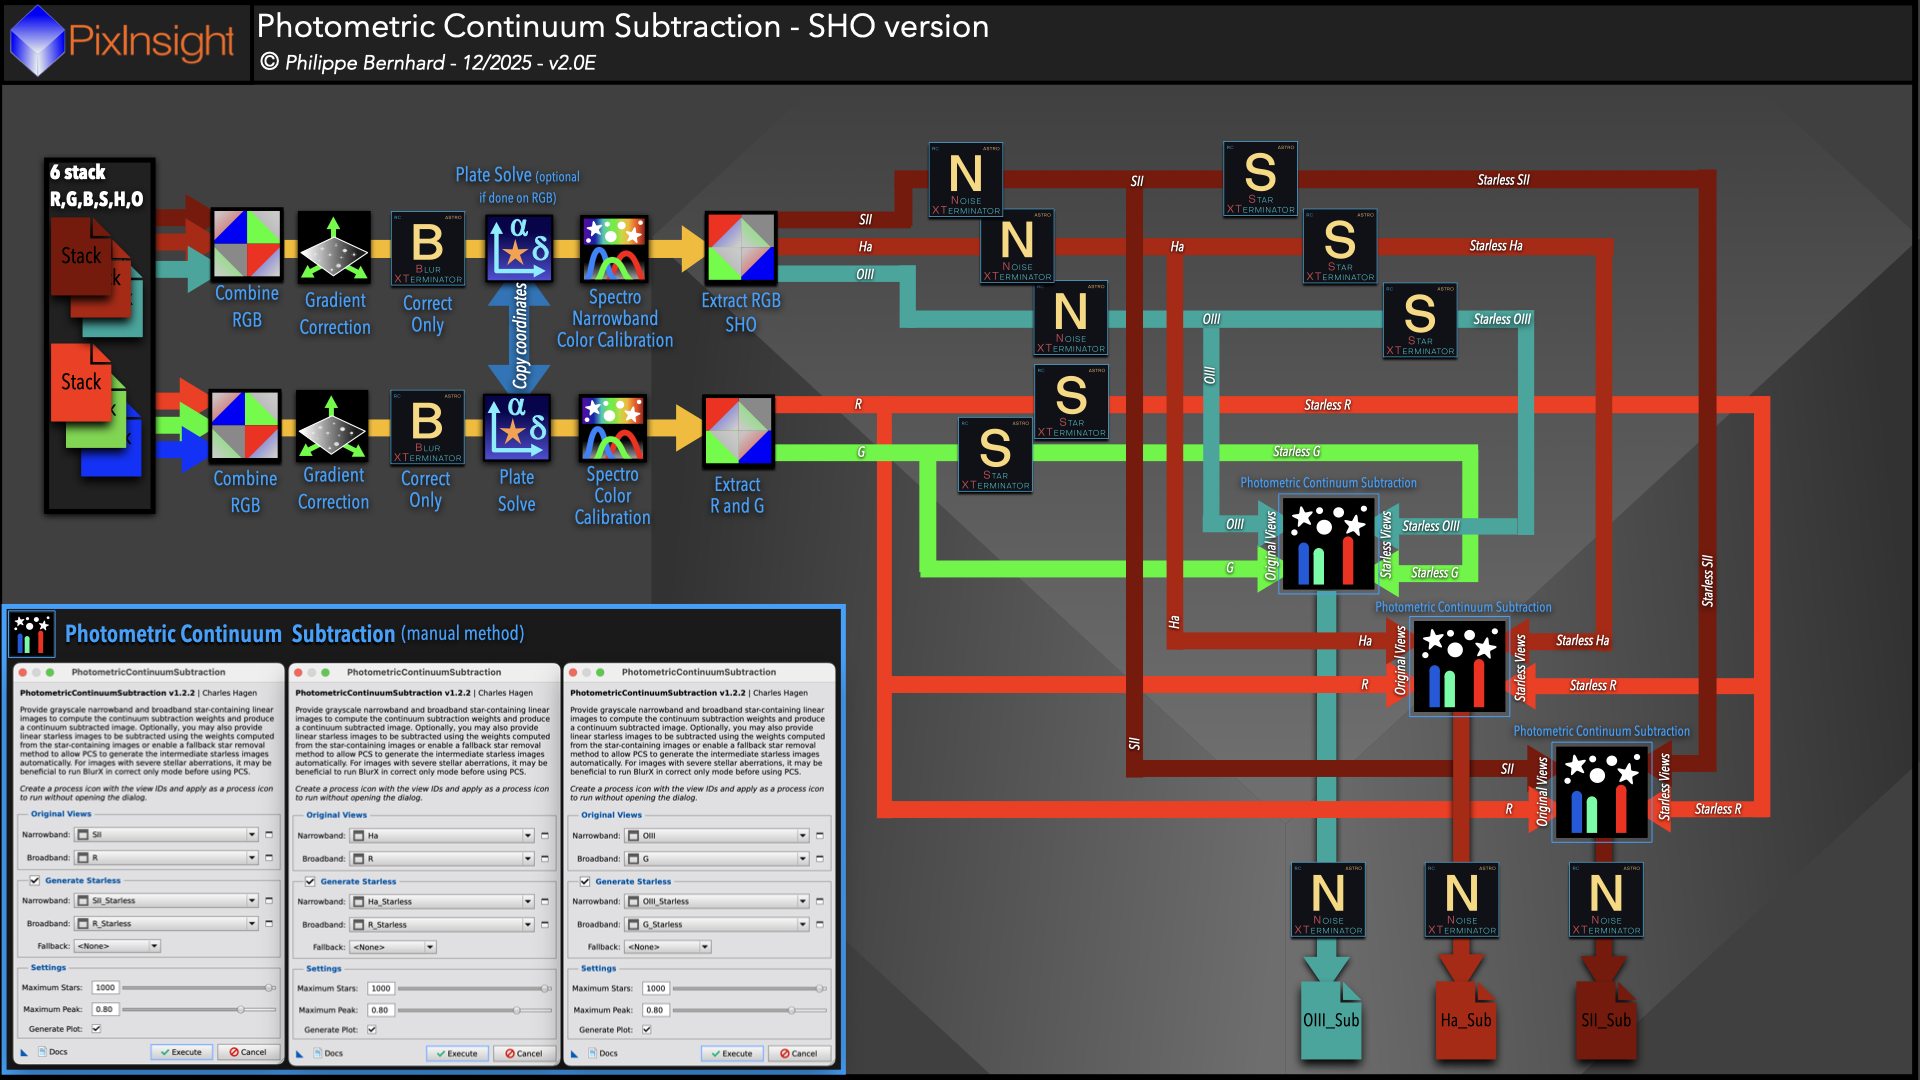Viewport: 1920px width, 1080px height.
Task: Click the new-instance triangle in left dialog
Action: [24, 1052]
